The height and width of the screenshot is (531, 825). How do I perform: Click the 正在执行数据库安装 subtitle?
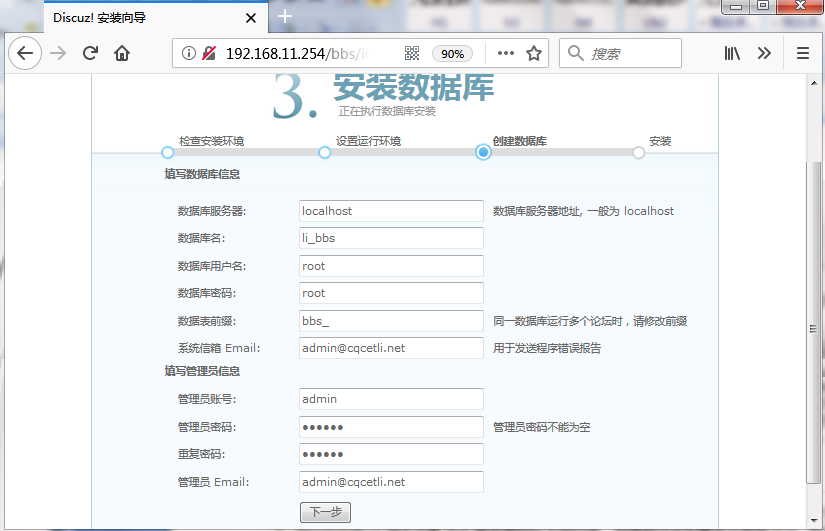387,111
